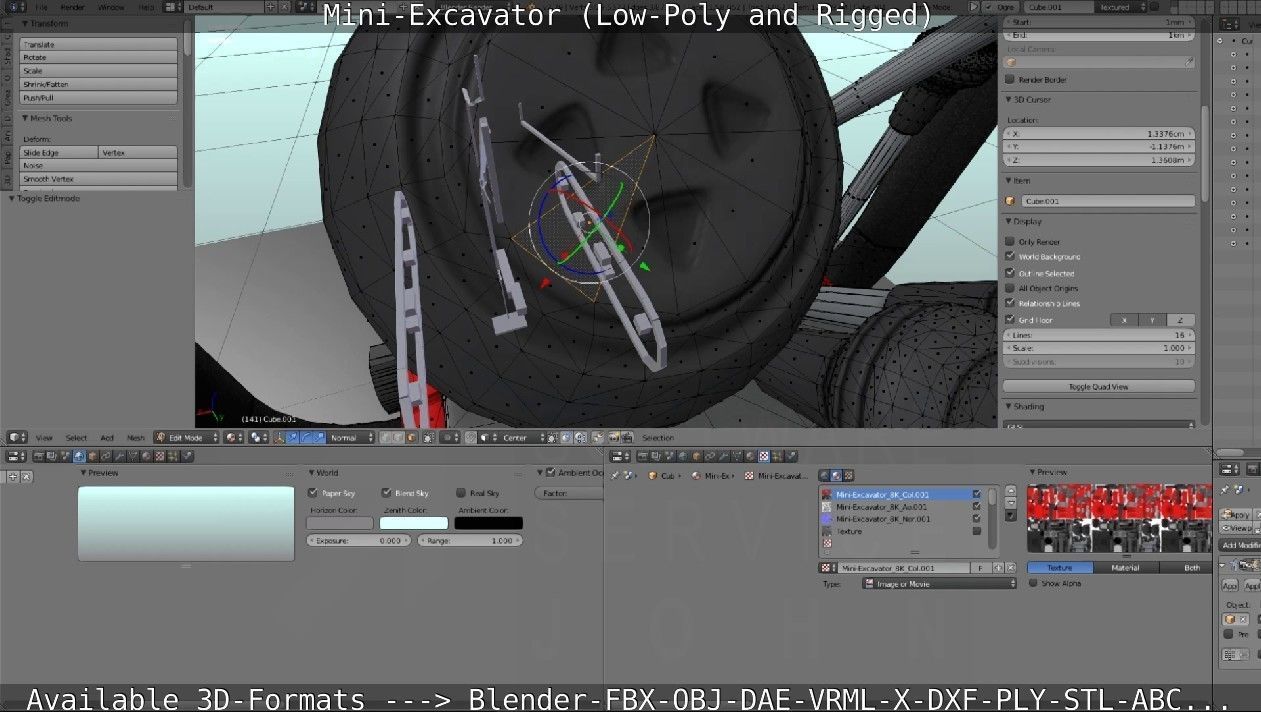Show world textures type icon above slot list

(824, 475)
